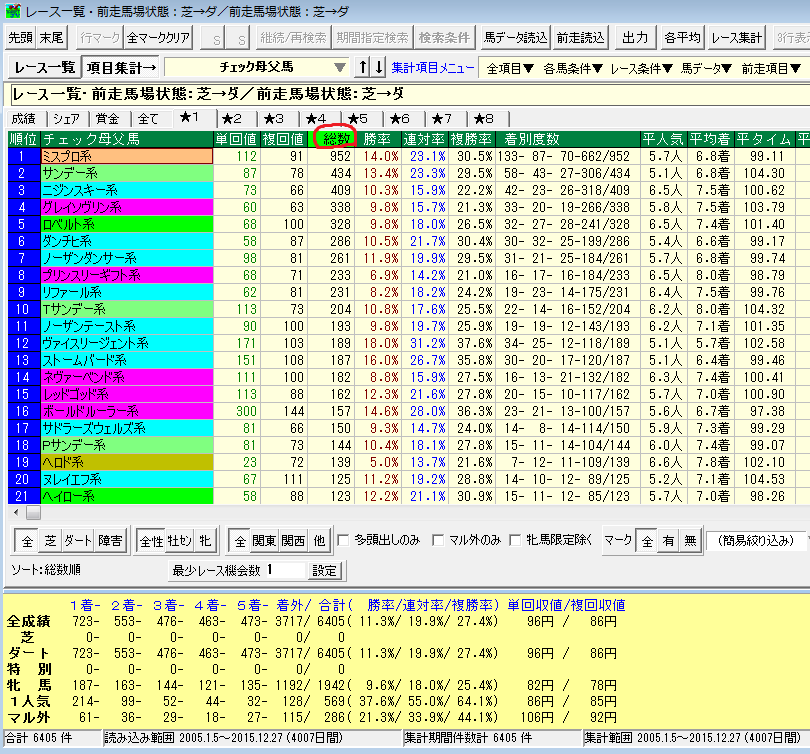The image size is (810, 754).
Task: Toggle the マル外のみ checkbox
Action: [x=438, y=540]
